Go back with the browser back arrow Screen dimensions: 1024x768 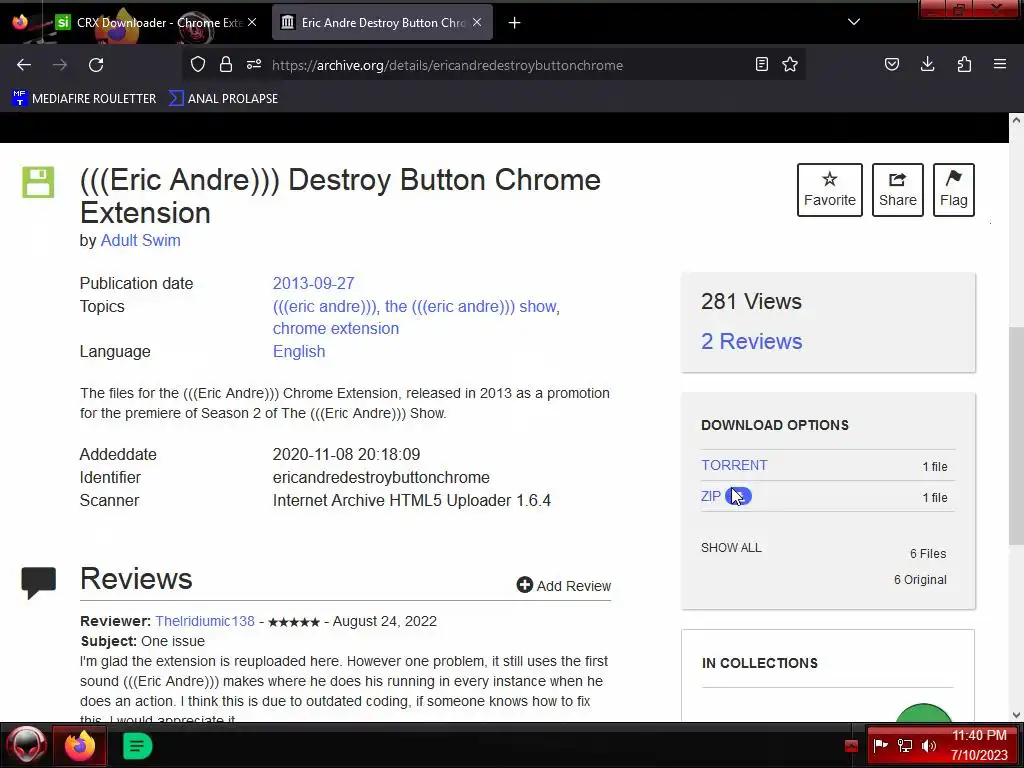[x=24, y=65]
